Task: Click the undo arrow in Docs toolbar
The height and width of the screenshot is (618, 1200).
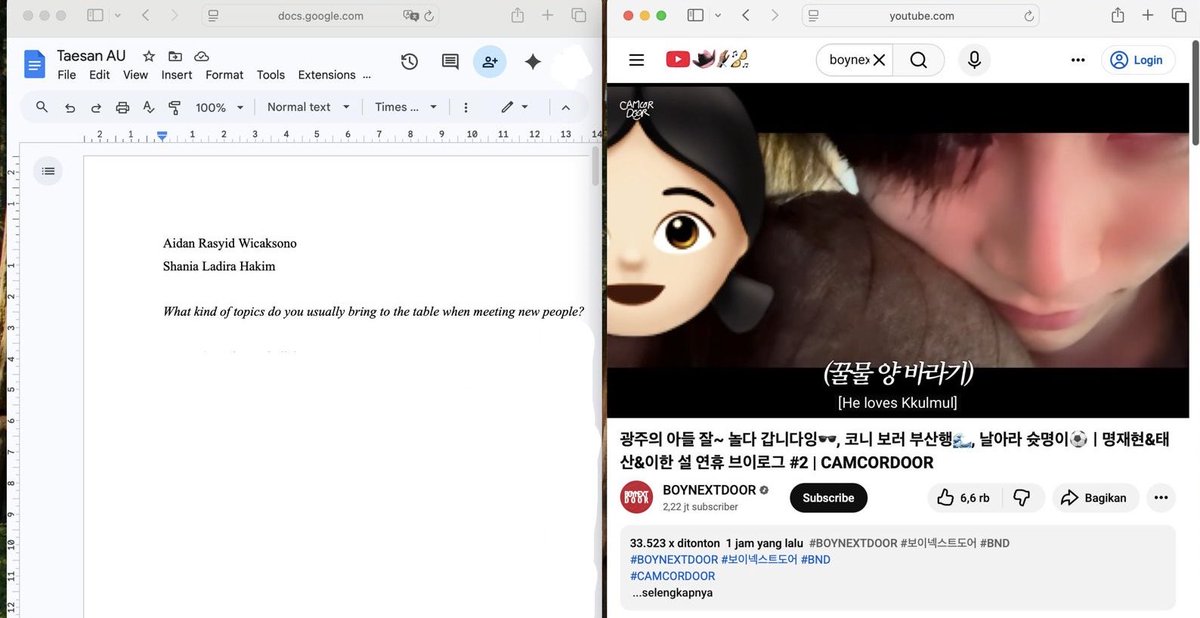Action: pos(70,107)
